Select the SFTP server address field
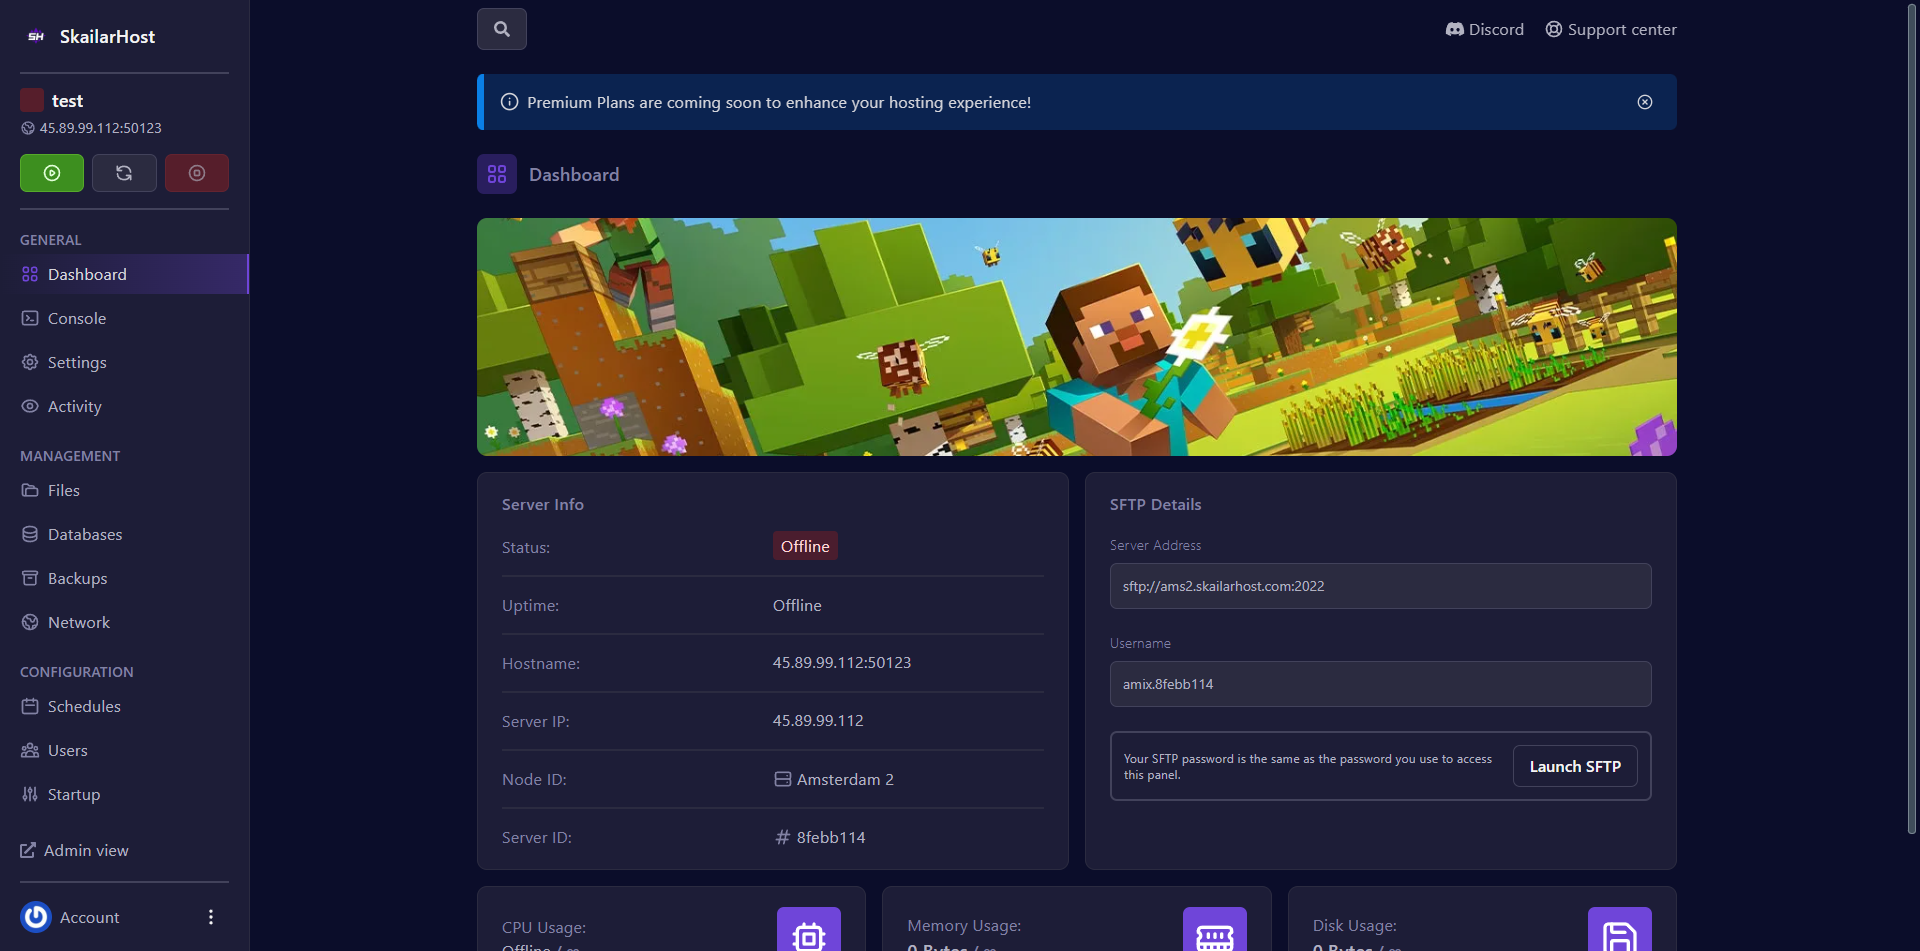This screenshot has width=1920, height=951. click(1380, 586)
